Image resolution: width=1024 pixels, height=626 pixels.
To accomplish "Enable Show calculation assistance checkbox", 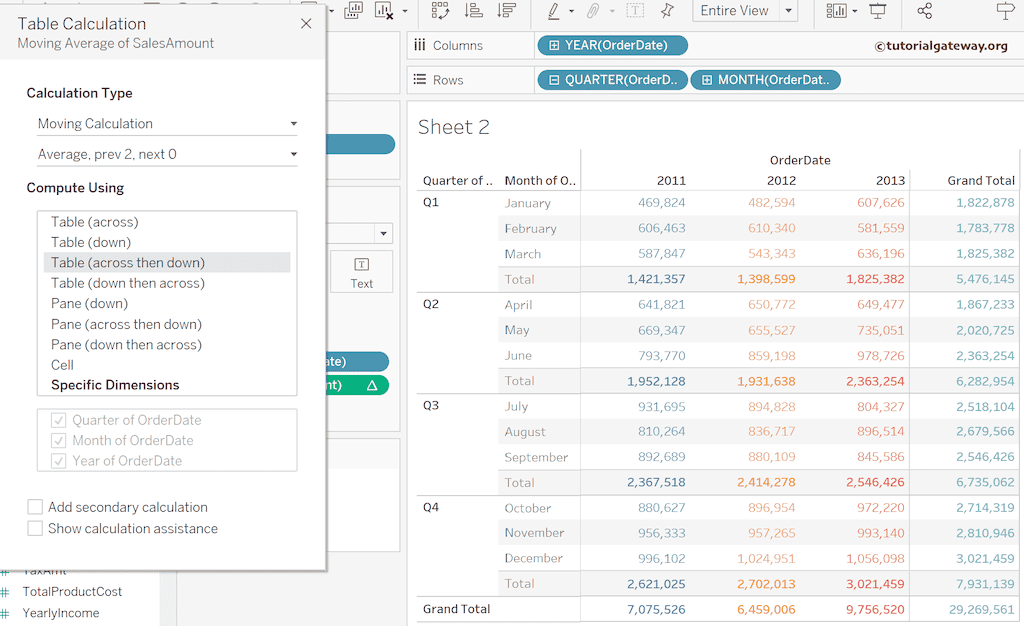I will click(x=35, y=528).
